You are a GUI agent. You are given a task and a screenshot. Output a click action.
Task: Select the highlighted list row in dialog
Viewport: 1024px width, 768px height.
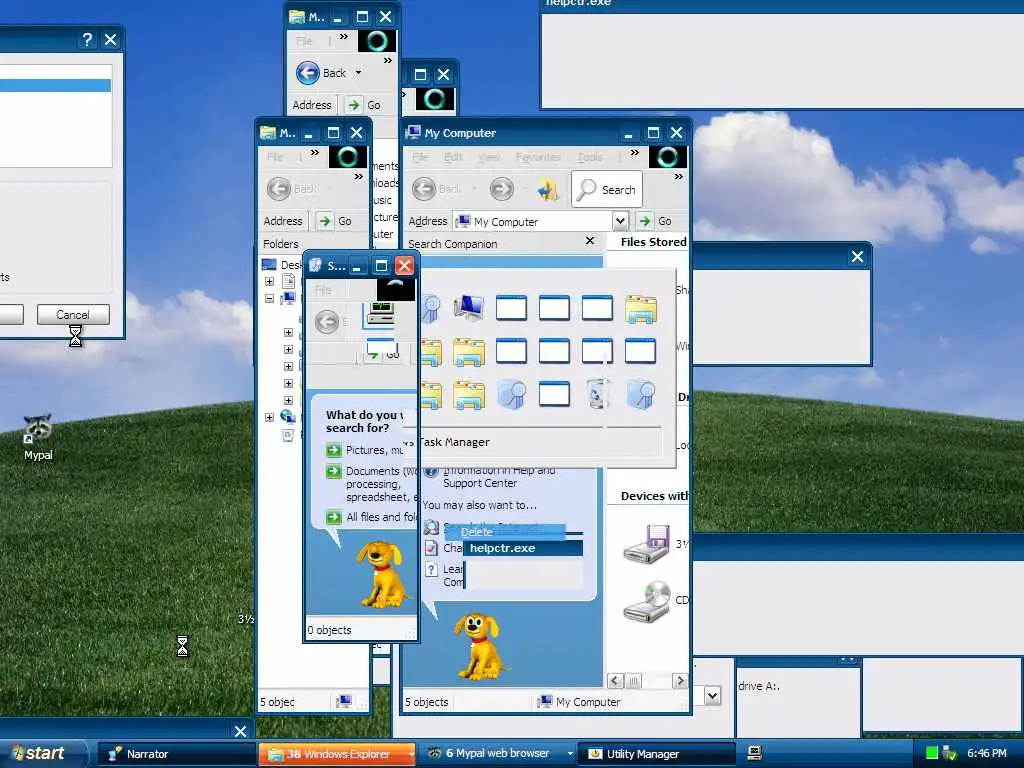(56, 86)
